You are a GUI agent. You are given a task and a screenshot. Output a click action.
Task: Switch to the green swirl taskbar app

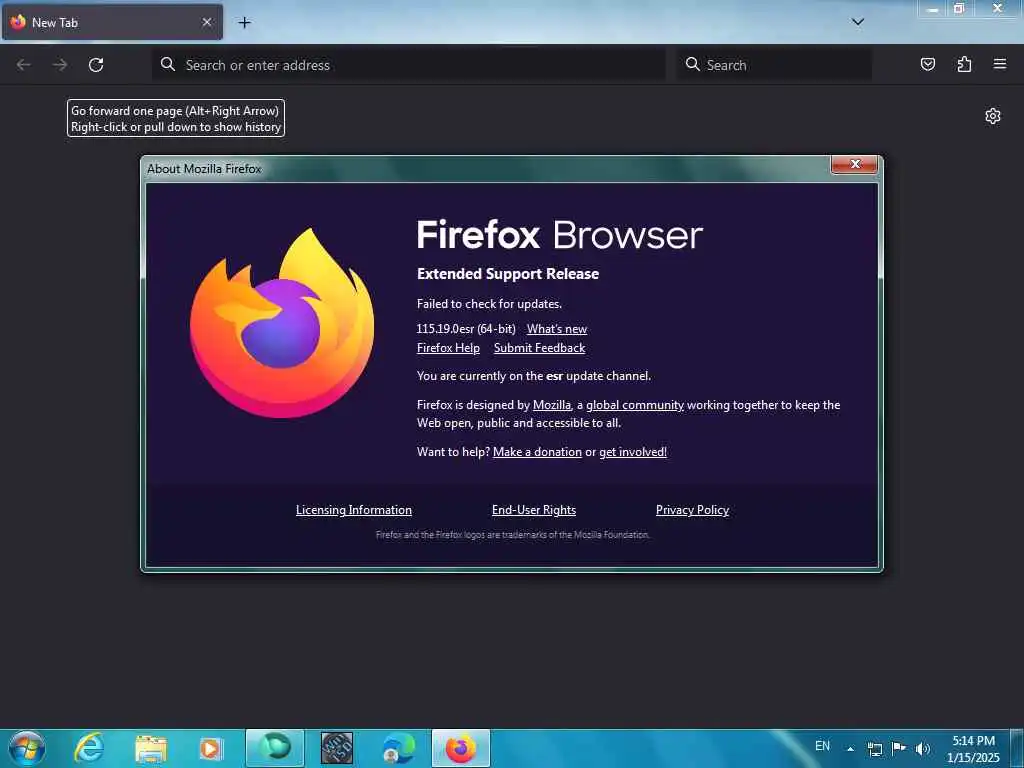coord(275,748)
